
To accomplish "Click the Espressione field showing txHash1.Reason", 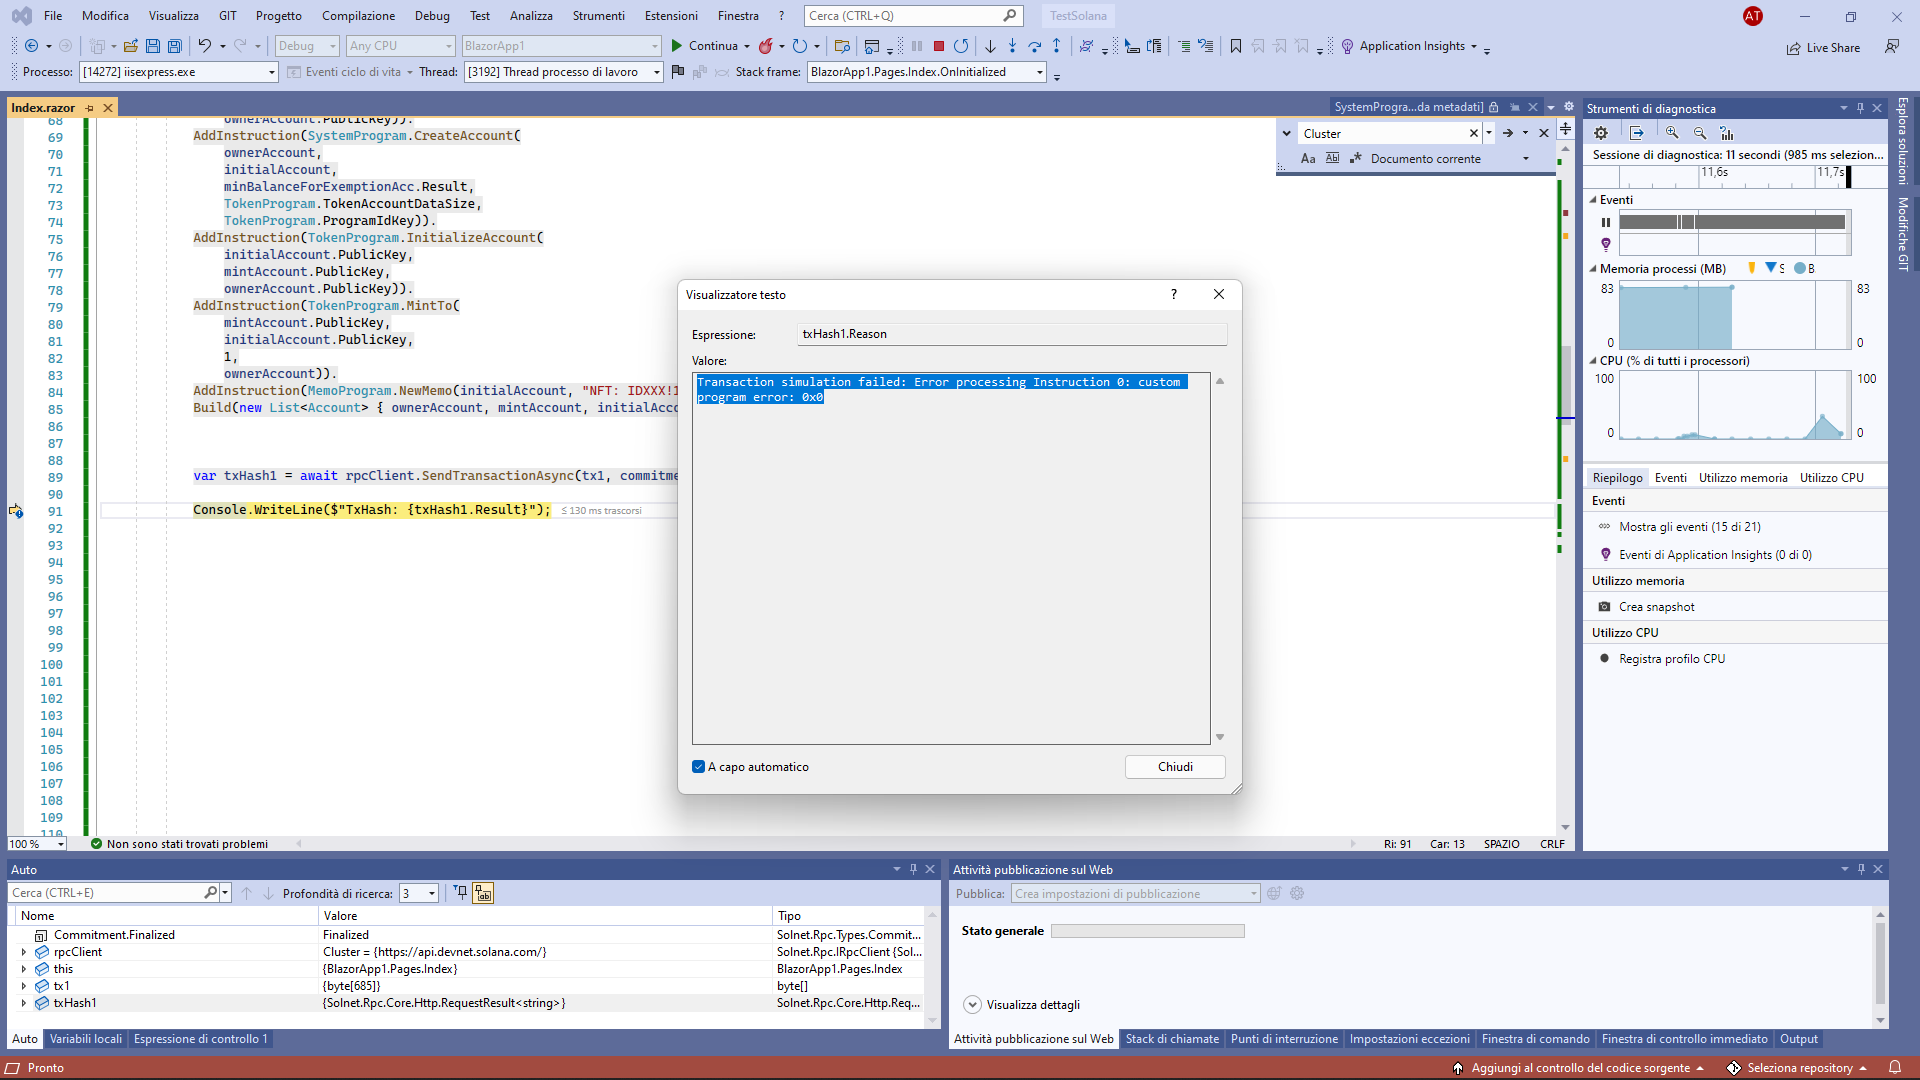I will [1010, 333].
